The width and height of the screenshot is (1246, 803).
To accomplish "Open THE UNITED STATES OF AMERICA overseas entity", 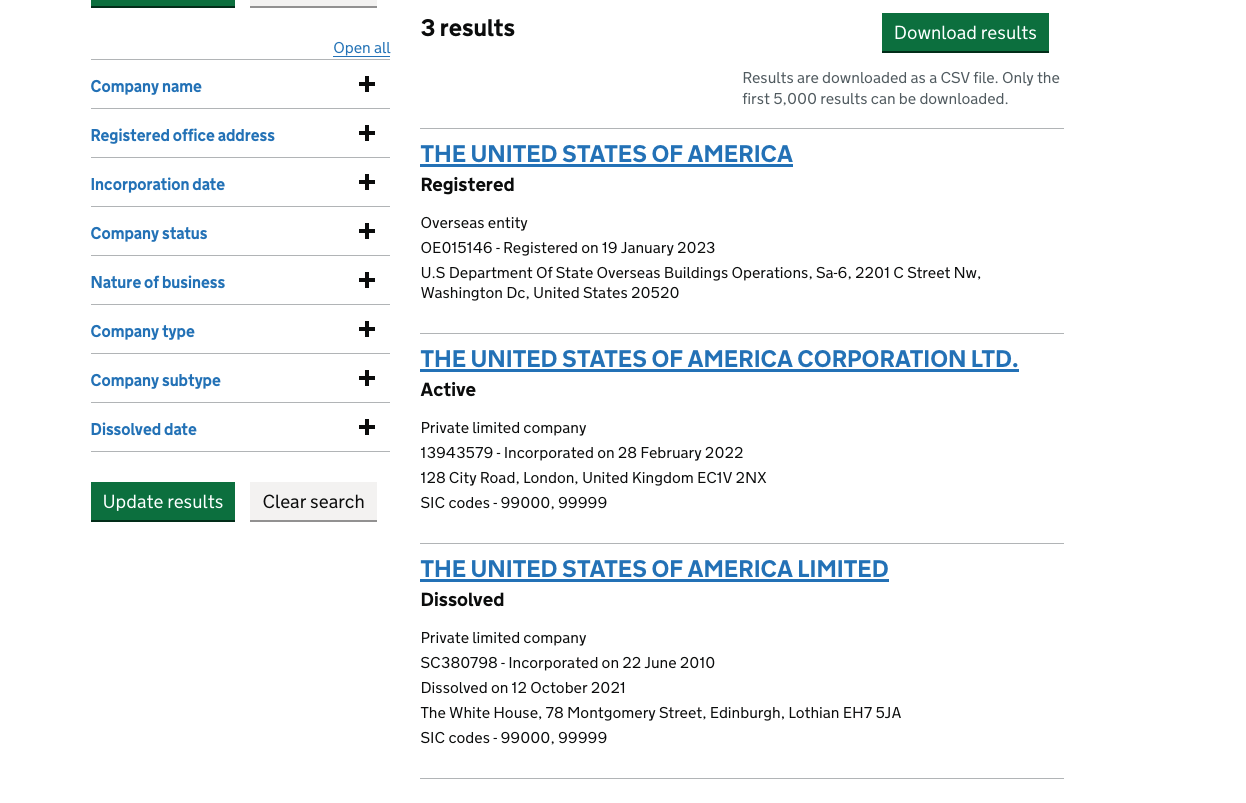I will click(x=606, y=154).
